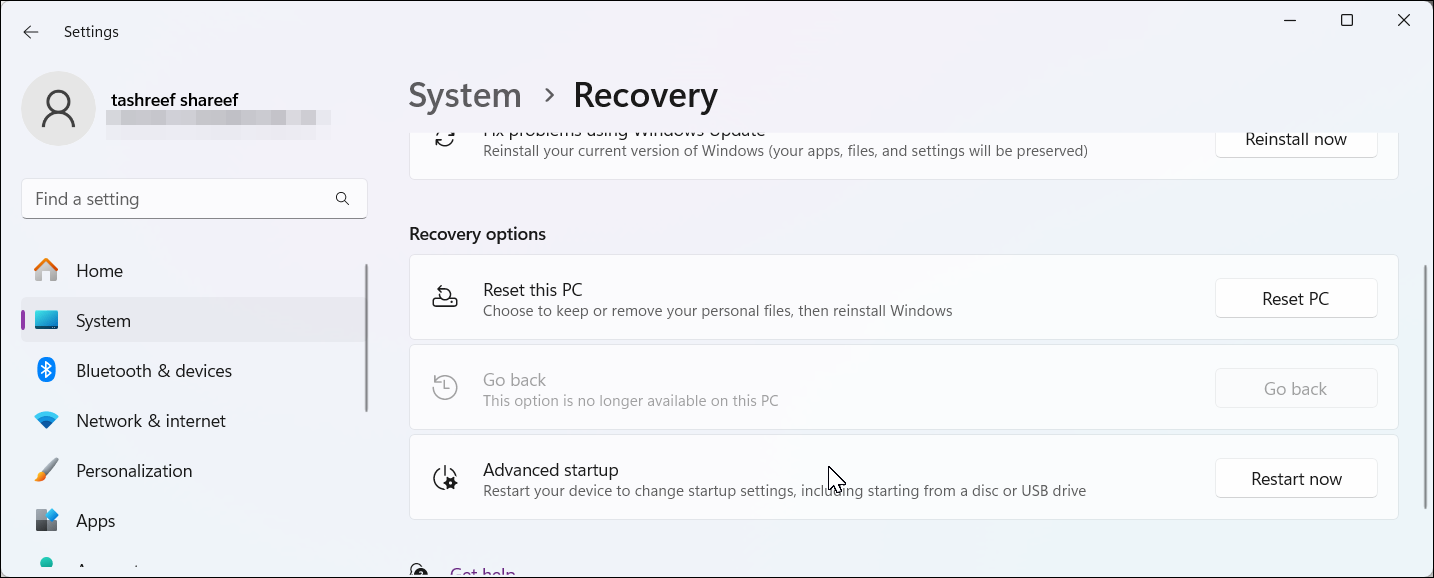Click the Bluetooth icon in sidebar
The height and width of the screenshot is (578, 1434).
point(46,370)
